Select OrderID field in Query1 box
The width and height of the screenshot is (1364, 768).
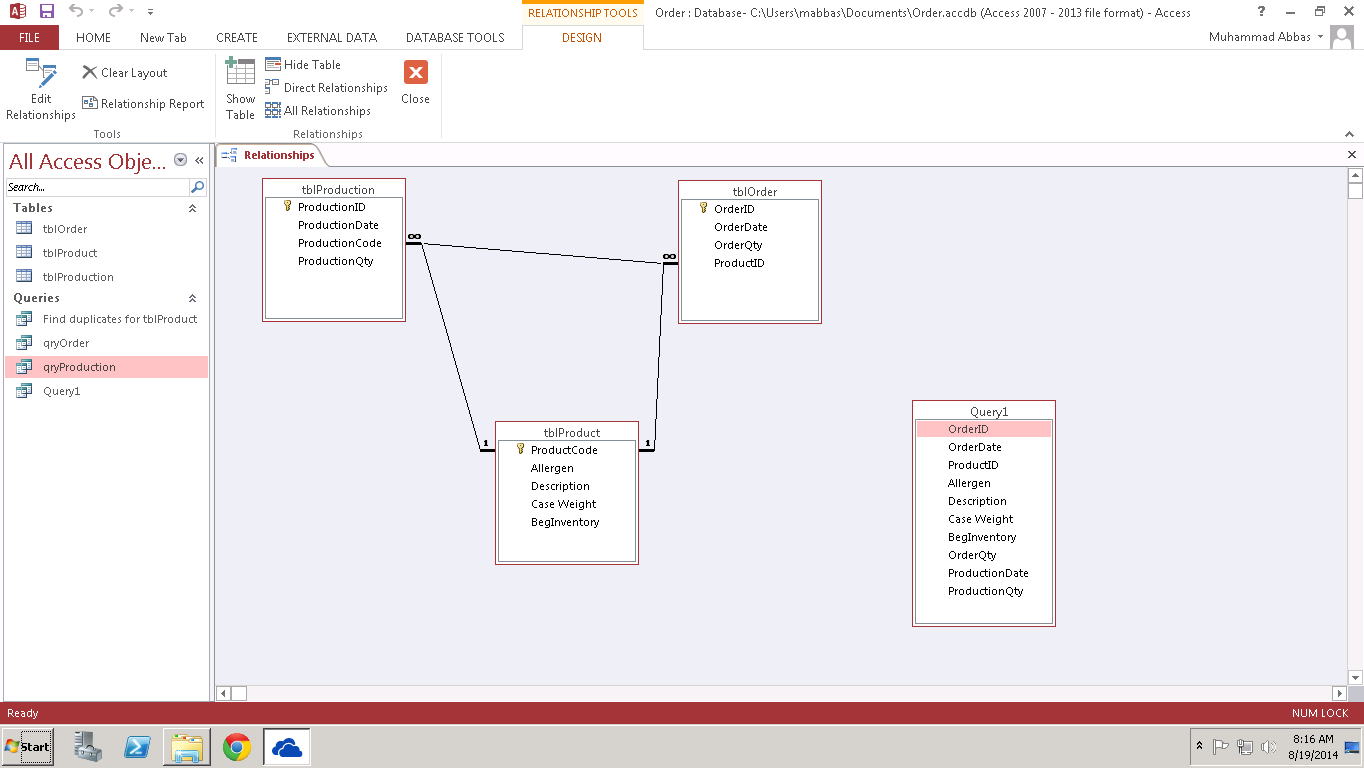pyautogui.click(x=984, y=429)
